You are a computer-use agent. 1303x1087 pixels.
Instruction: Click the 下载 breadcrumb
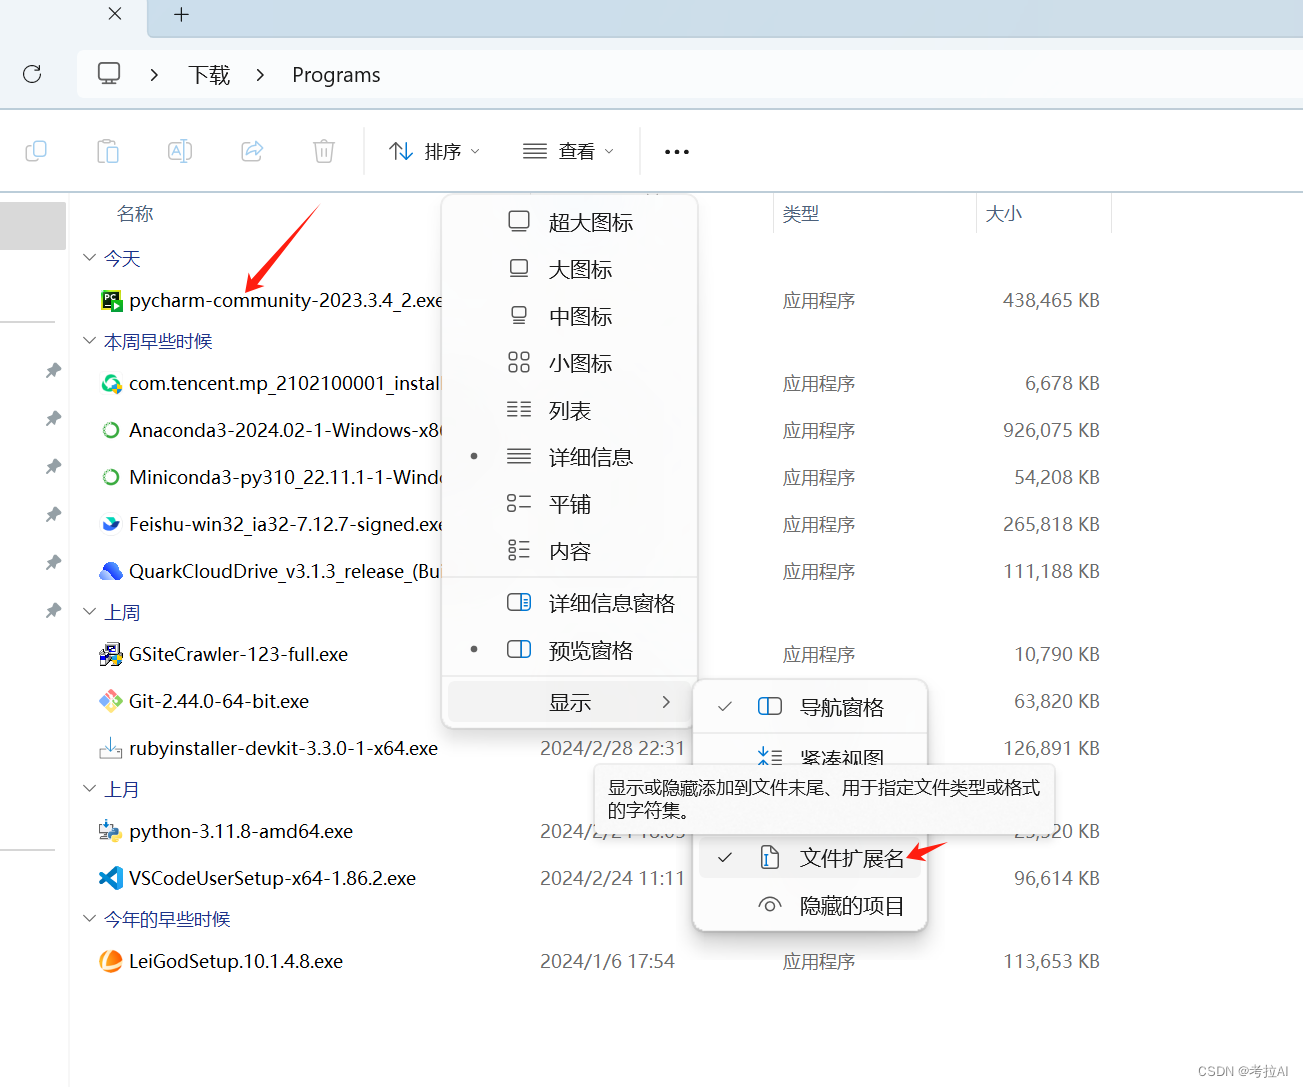coord(209,75)
